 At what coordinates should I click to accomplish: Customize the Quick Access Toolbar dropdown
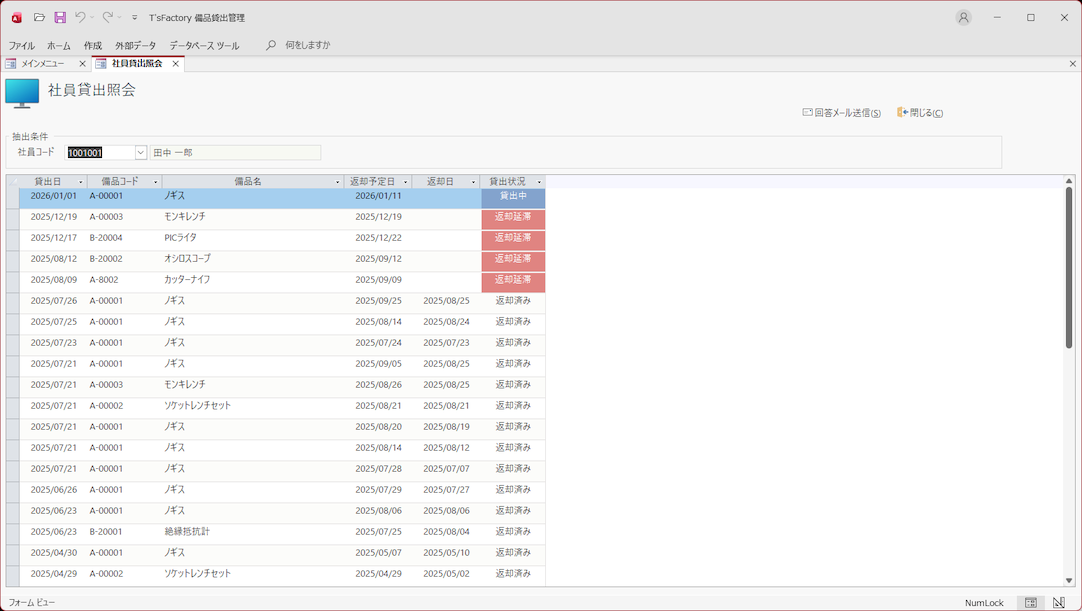(x=134, y=18)
